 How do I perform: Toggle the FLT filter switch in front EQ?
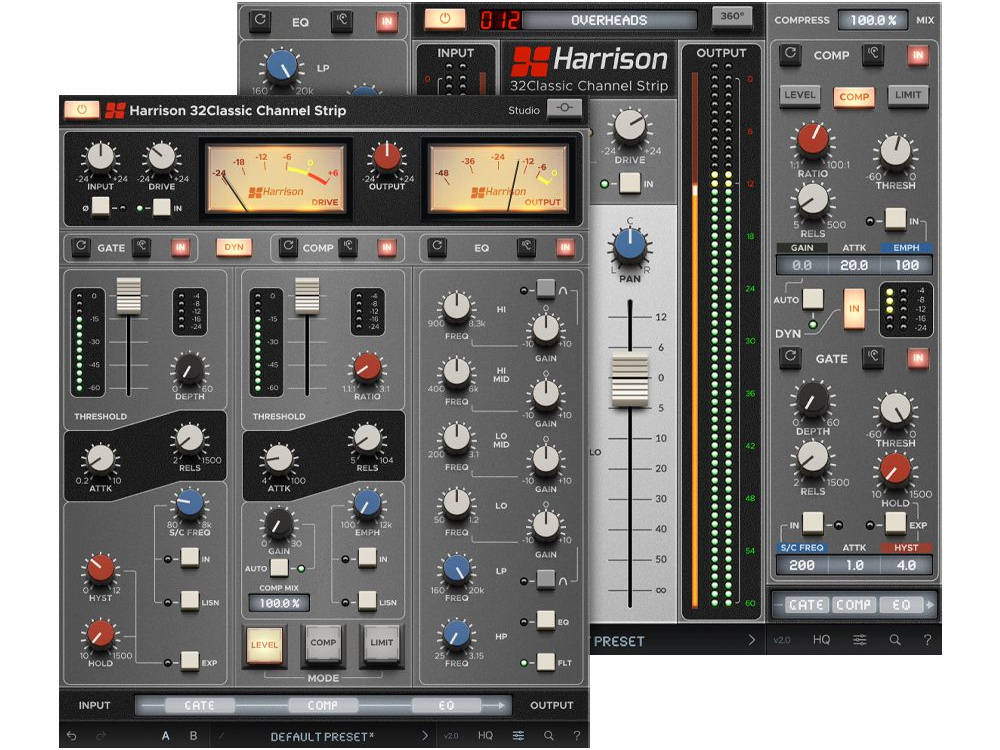[x=545, y=662]
